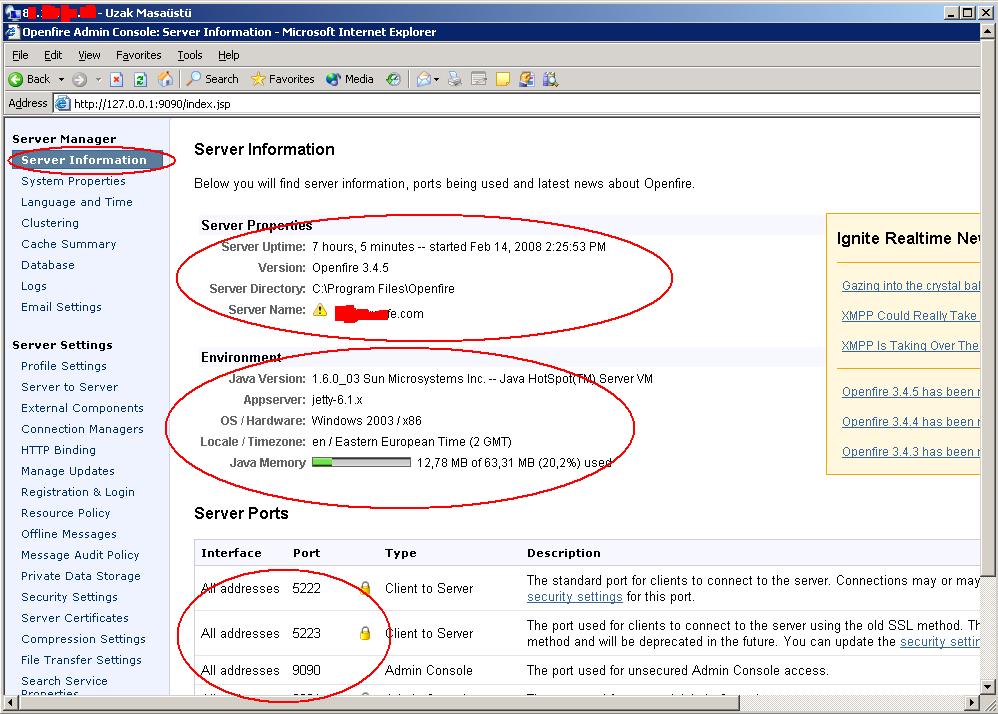Refresh the page using the toolbar icon
The width and height of the screenshot is (998, 714).
(x=141, y=80)
